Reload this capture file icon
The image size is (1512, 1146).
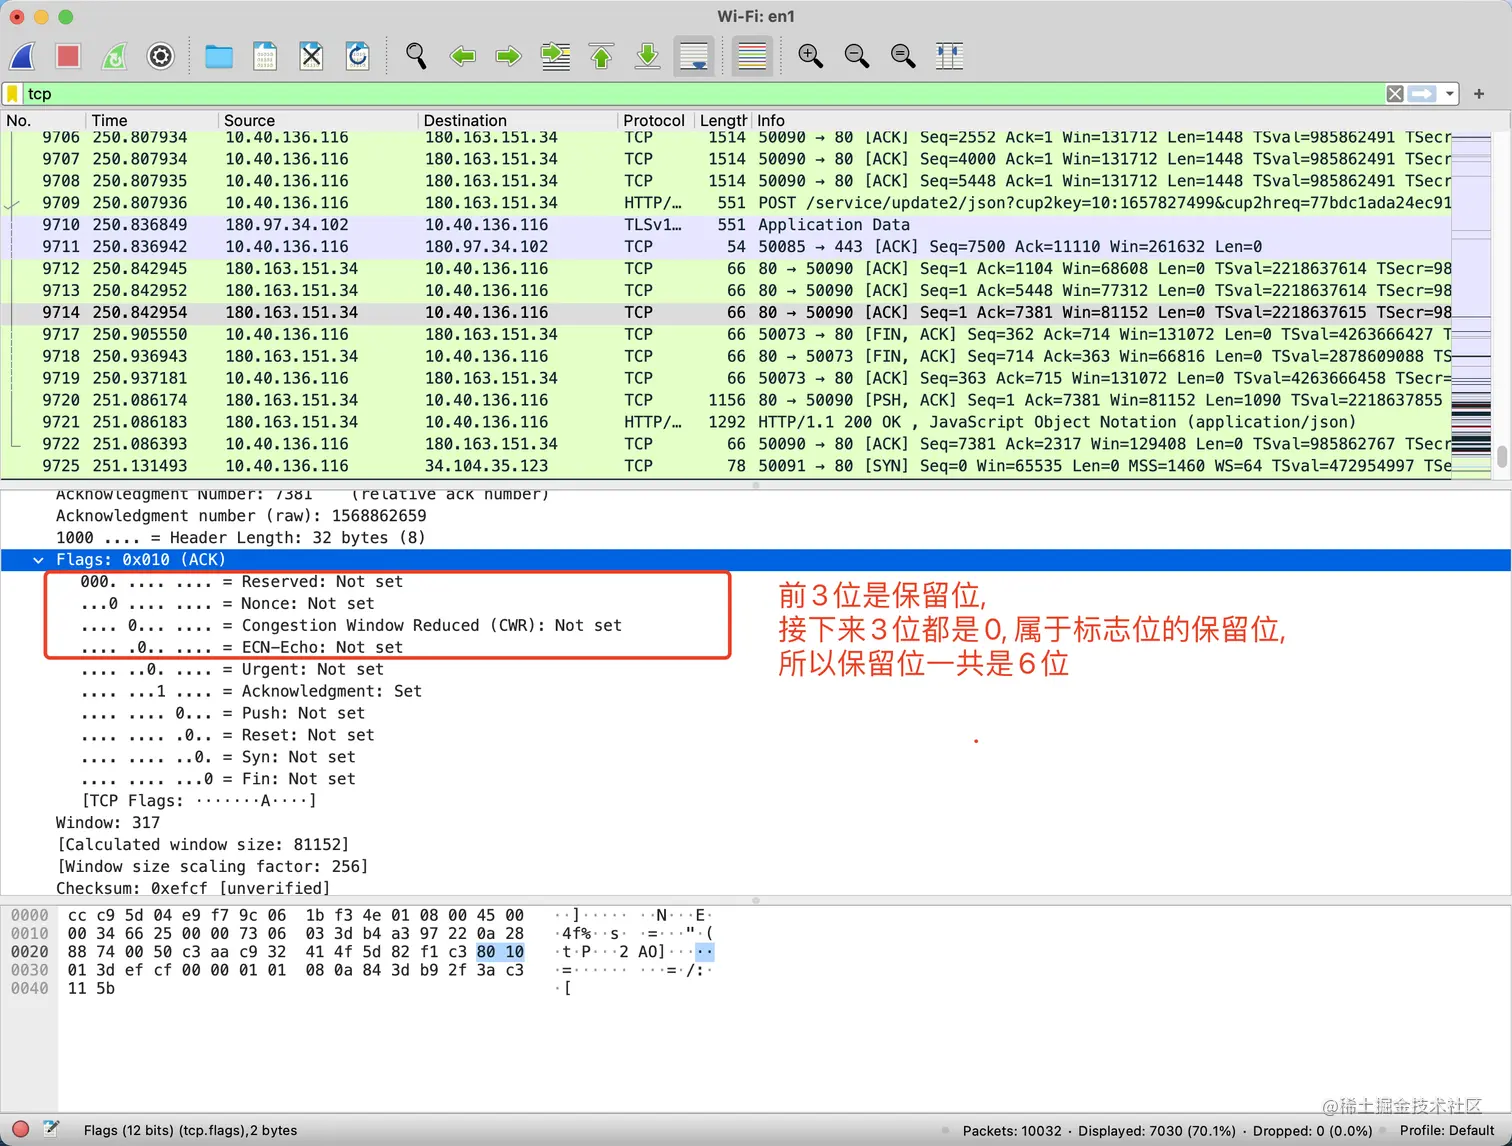pos(357,56)
